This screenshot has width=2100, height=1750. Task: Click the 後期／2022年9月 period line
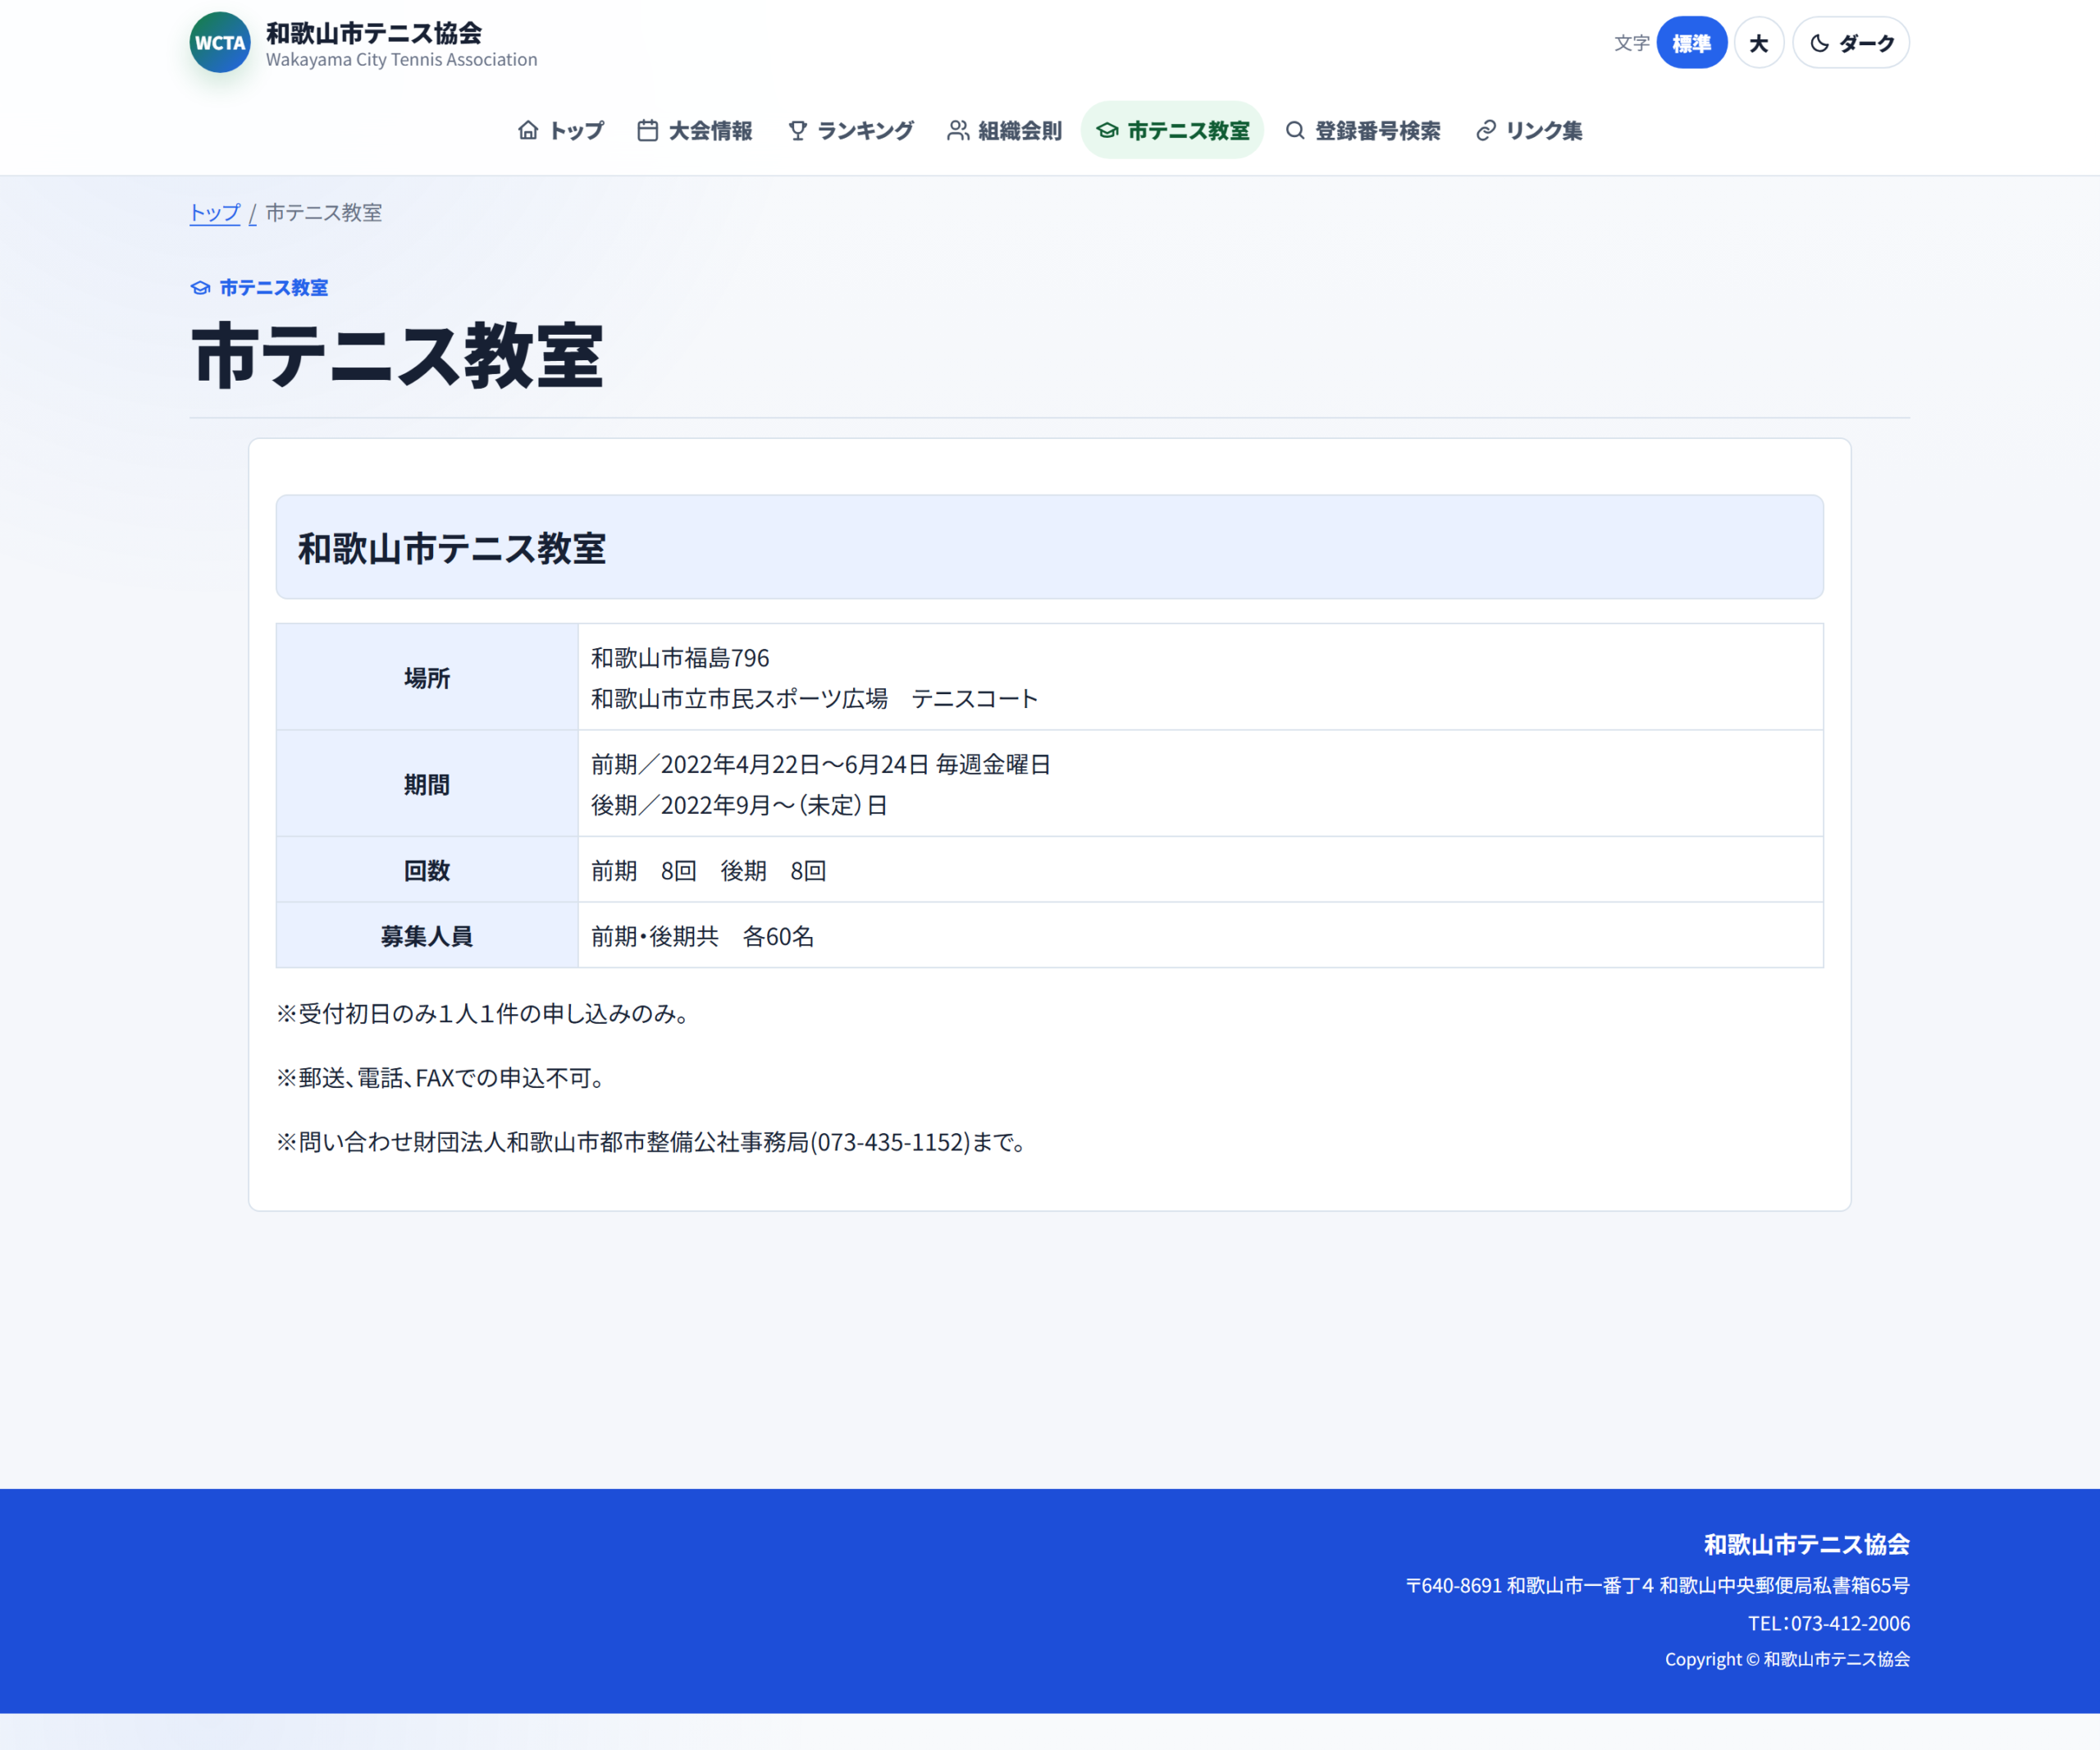(x=739, y=805)
